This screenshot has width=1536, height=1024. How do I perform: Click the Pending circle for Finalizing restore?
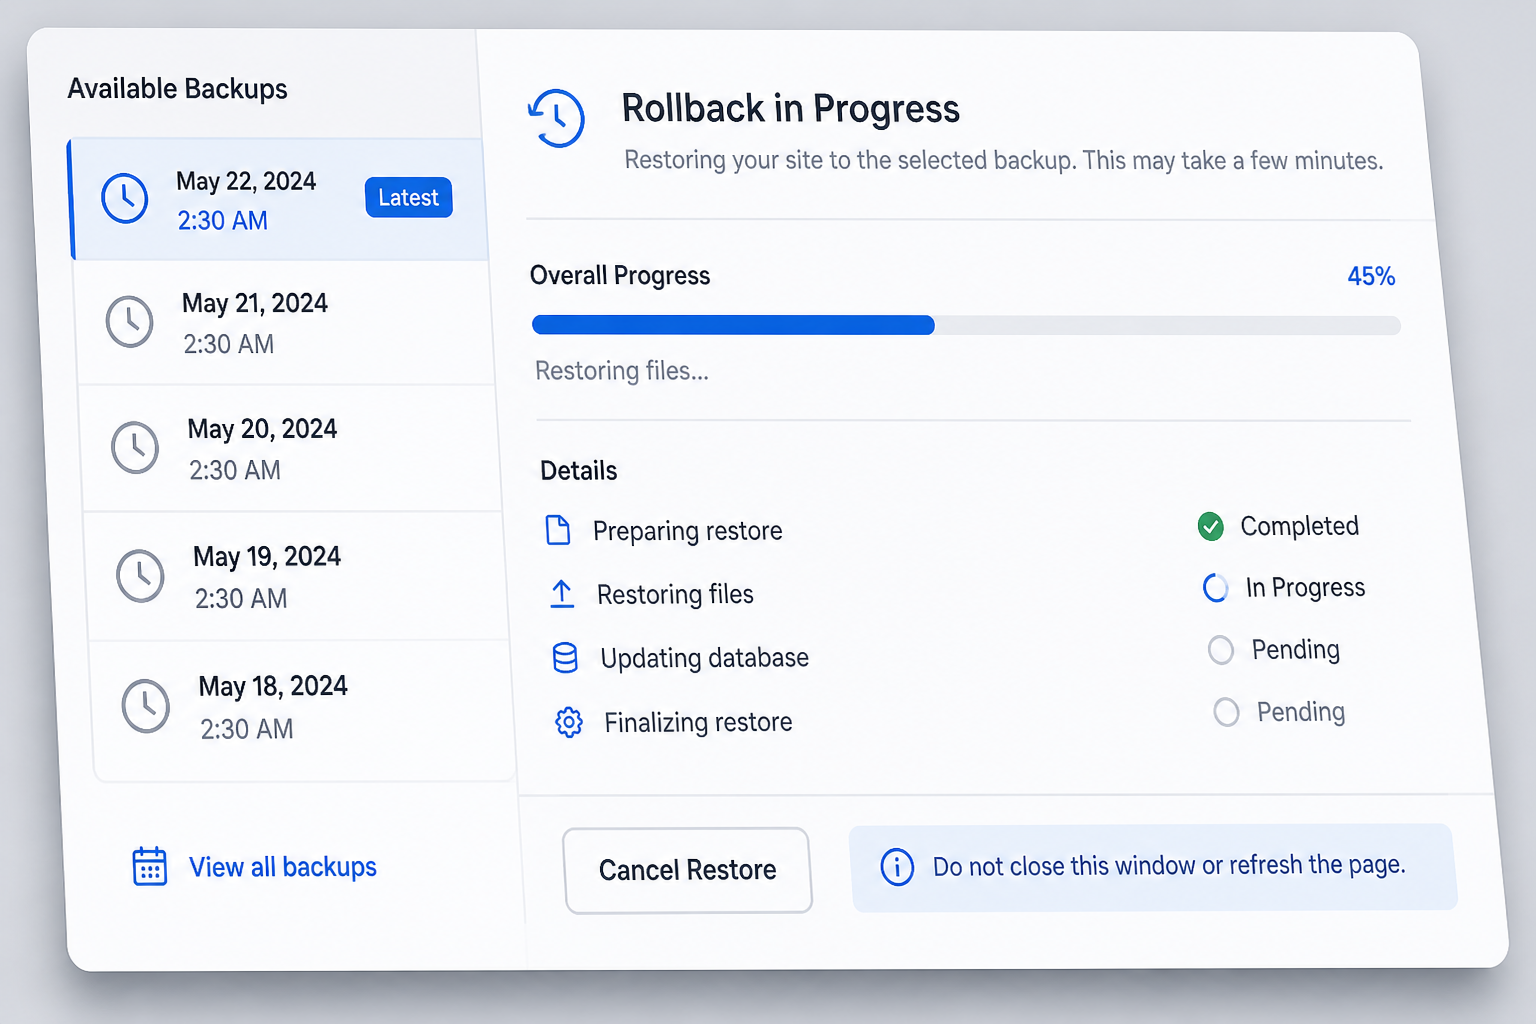pyautogui.click(x=1226, y=712)
